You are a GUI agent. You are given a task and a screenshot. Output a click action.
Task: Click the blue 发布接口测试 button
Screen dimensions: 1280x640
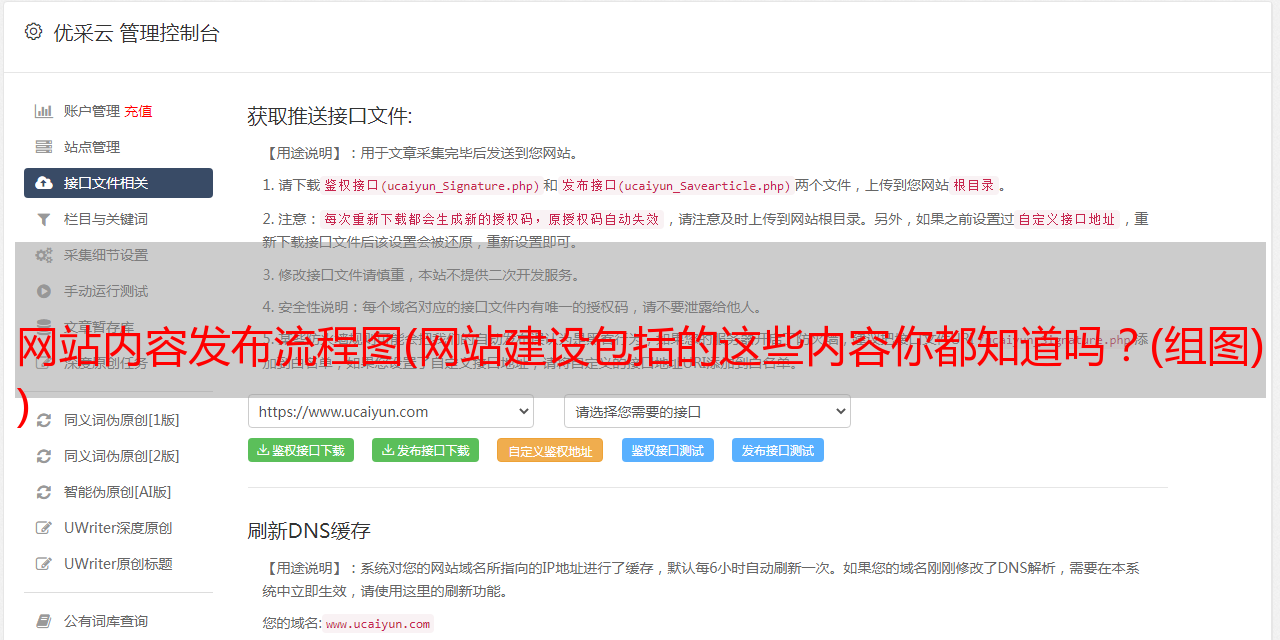778,450
